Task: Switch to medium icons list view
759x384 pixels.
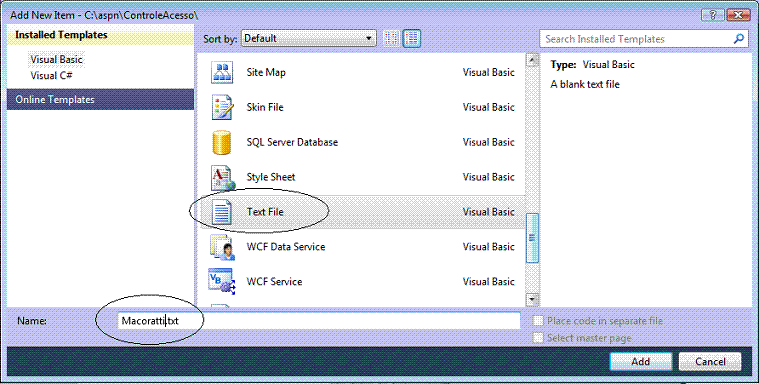Action: click(411, 38)
